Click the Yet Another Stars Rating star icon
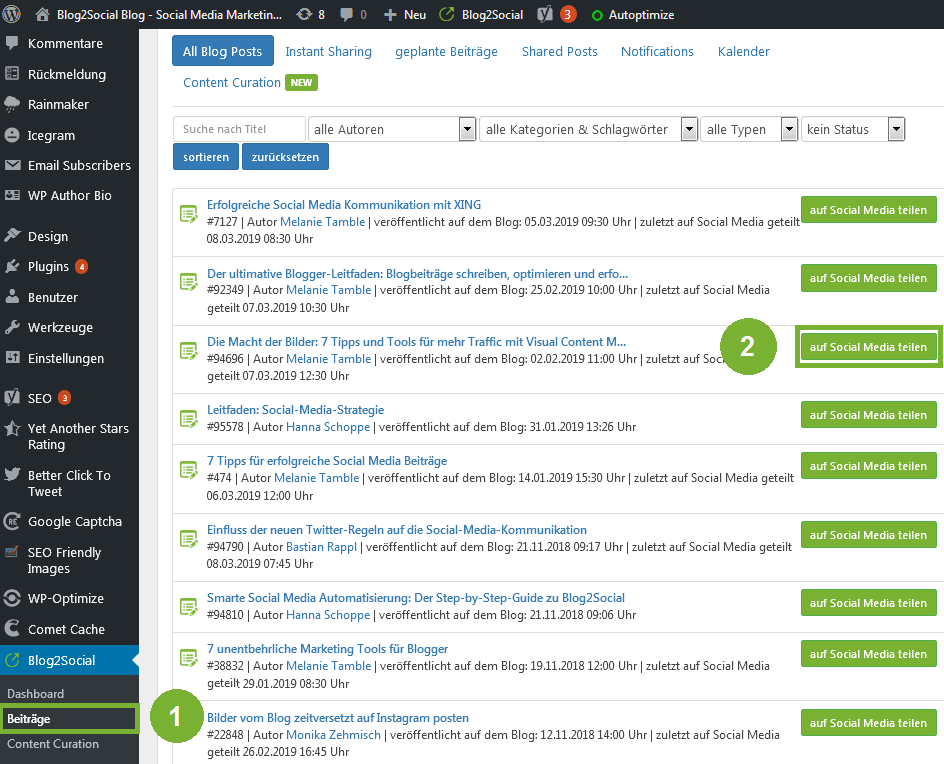 [12, 428]
